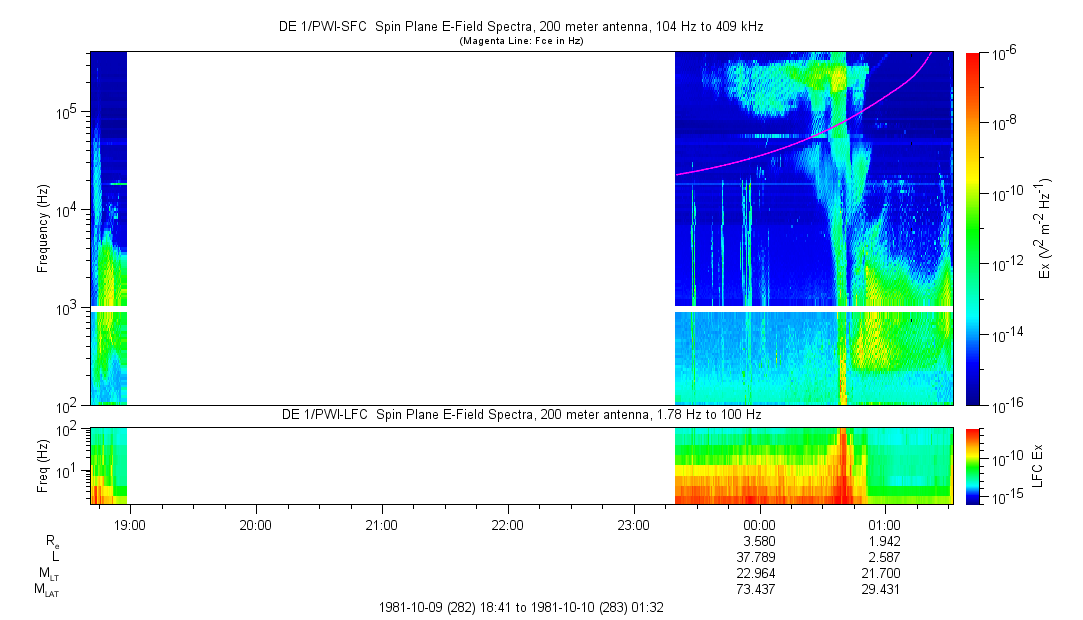Click the Magenta Line Fce subtitle
The height and width of the screenshot is (620, 1083).
(520, 41)
